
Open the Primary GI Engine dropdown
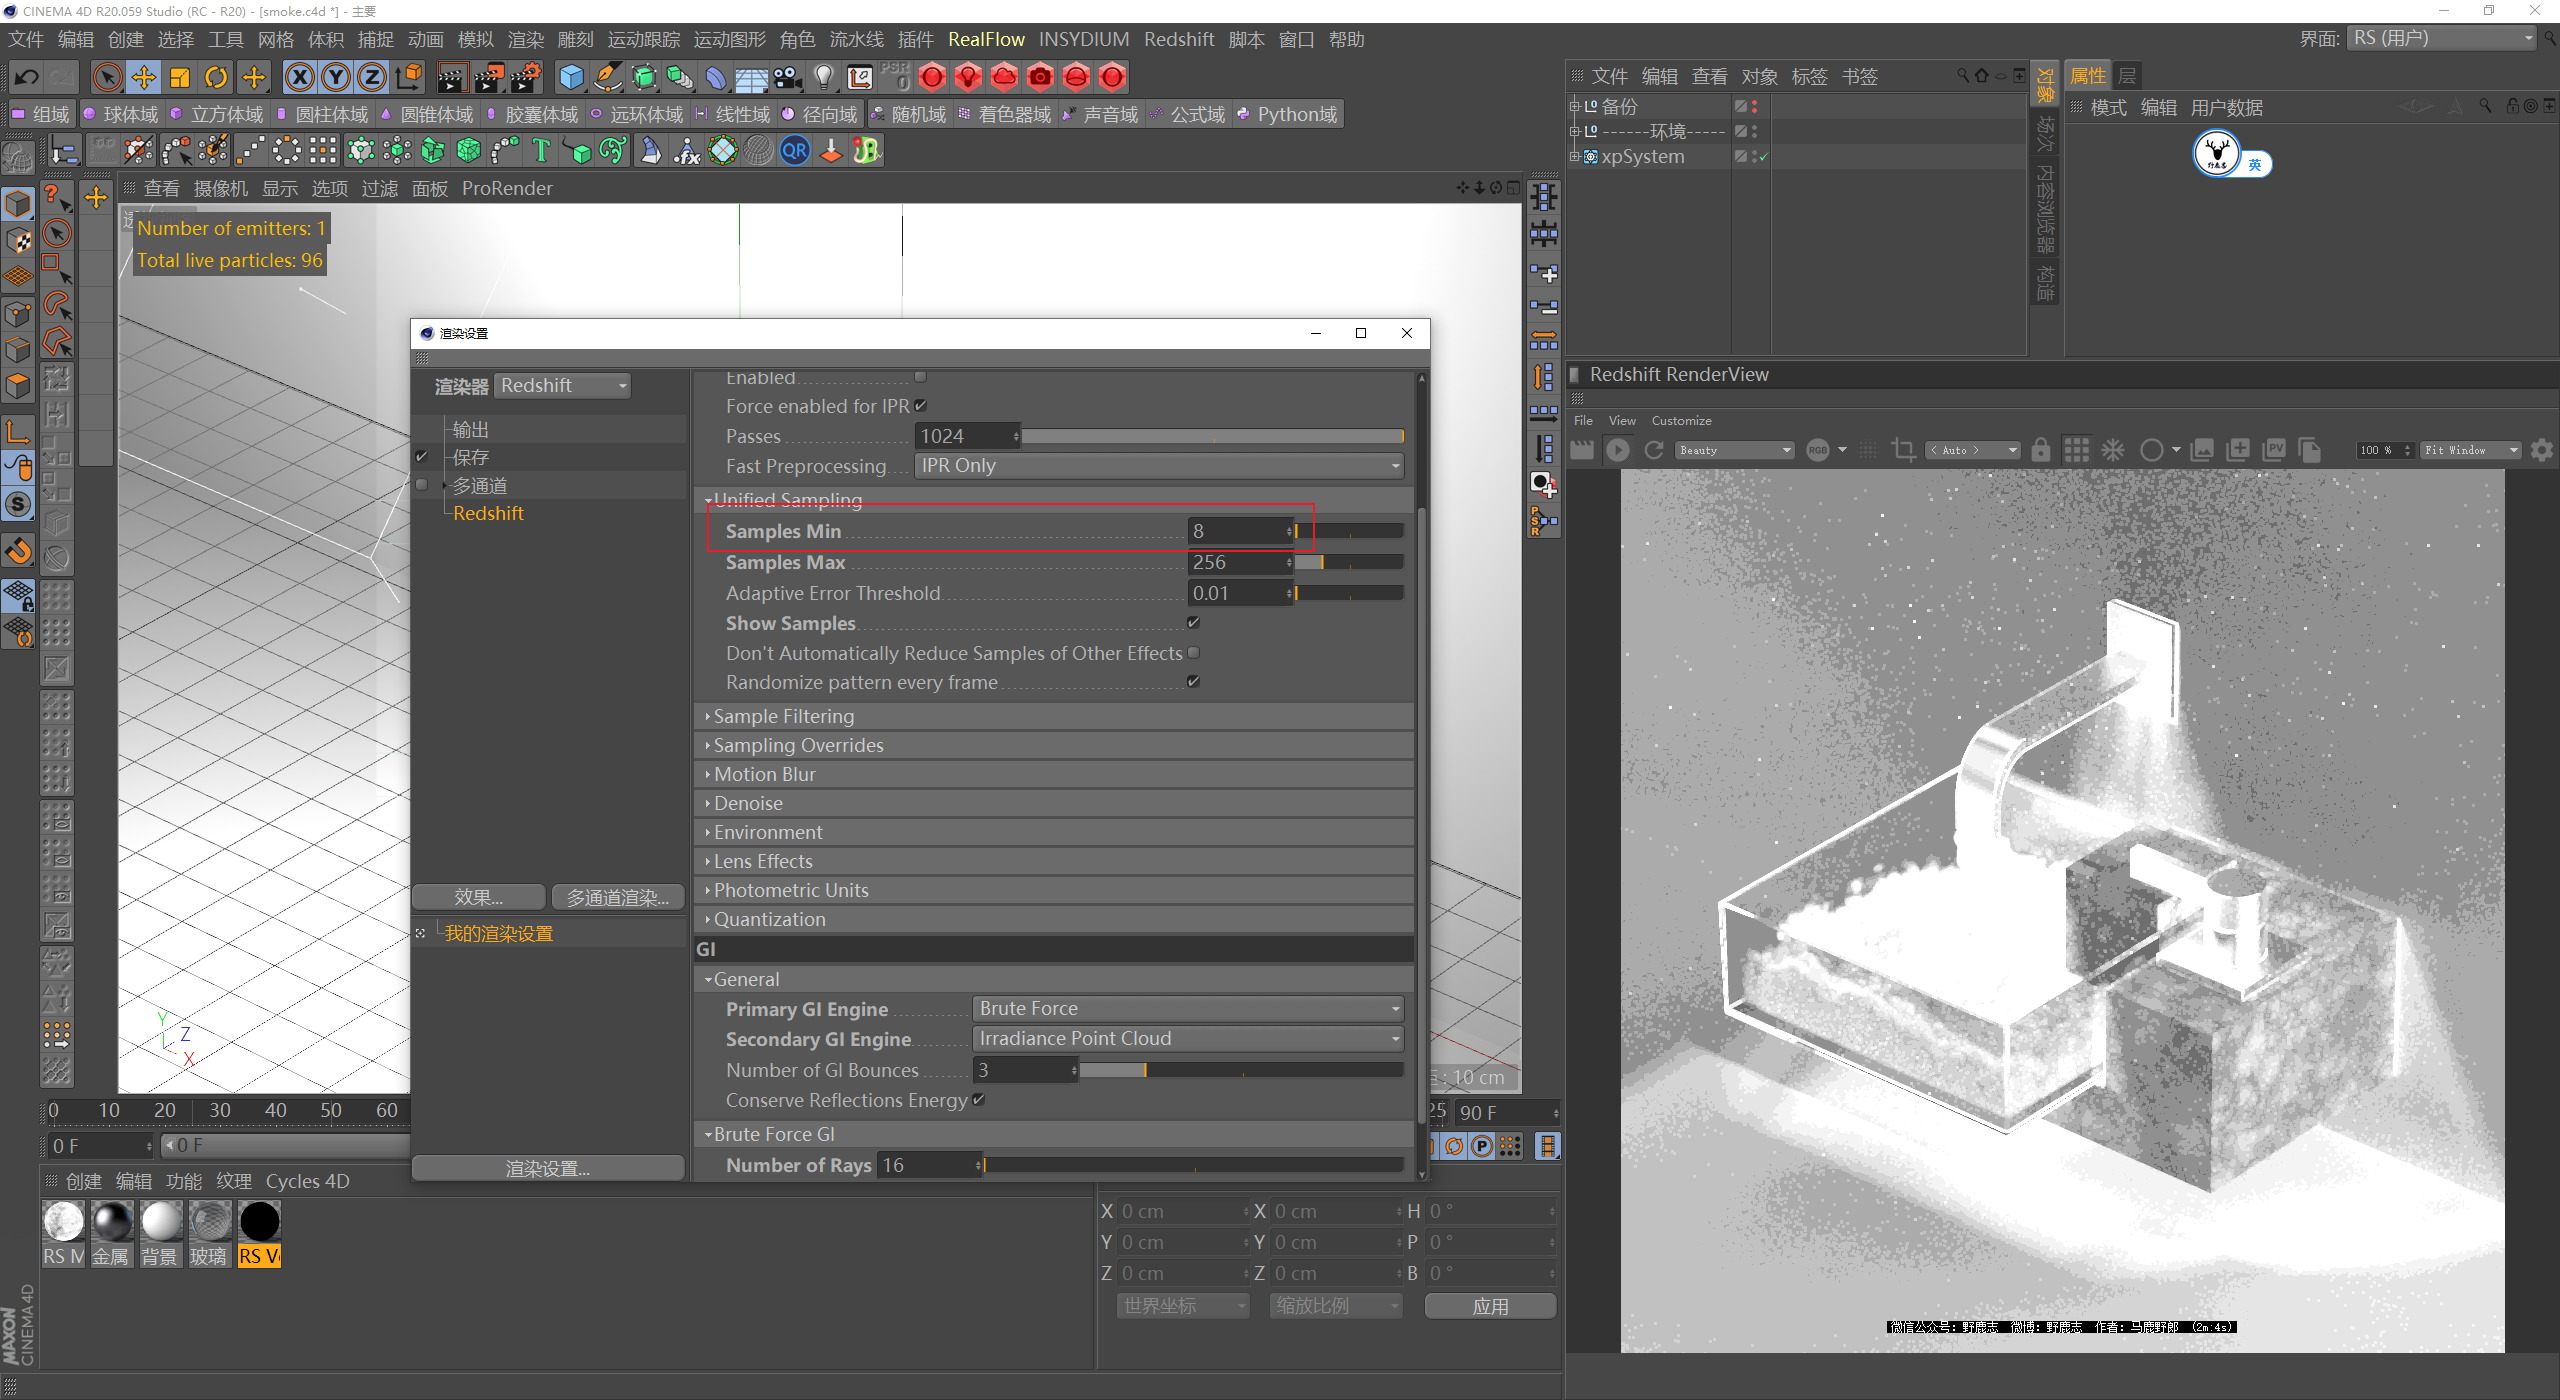pos(1188,1009)
